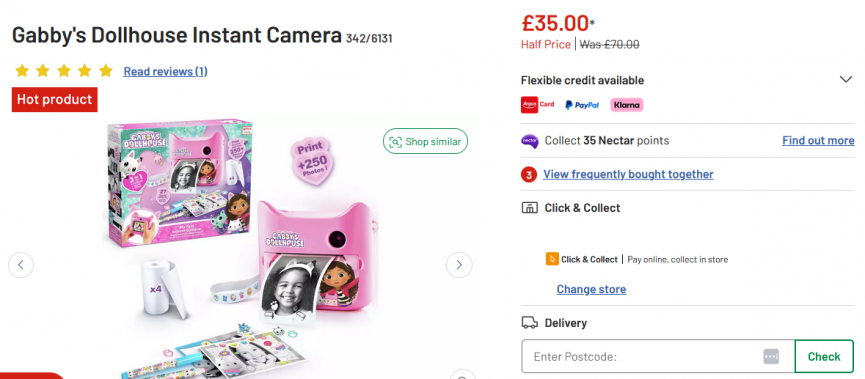Show next product image arrow
Image resolution: width=865 pixels, height=379 pixels.
tap(459, 265)
